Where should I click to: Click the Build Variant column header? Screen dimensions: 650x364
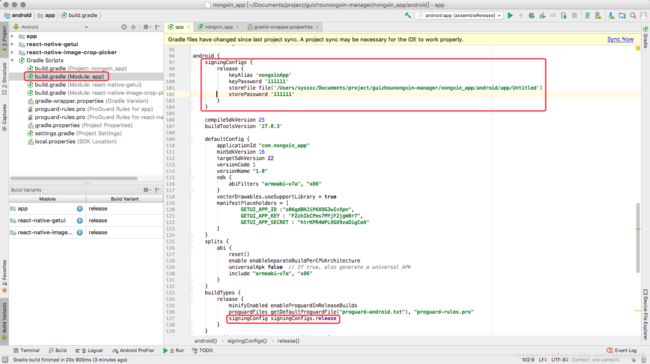coord(124,199)
